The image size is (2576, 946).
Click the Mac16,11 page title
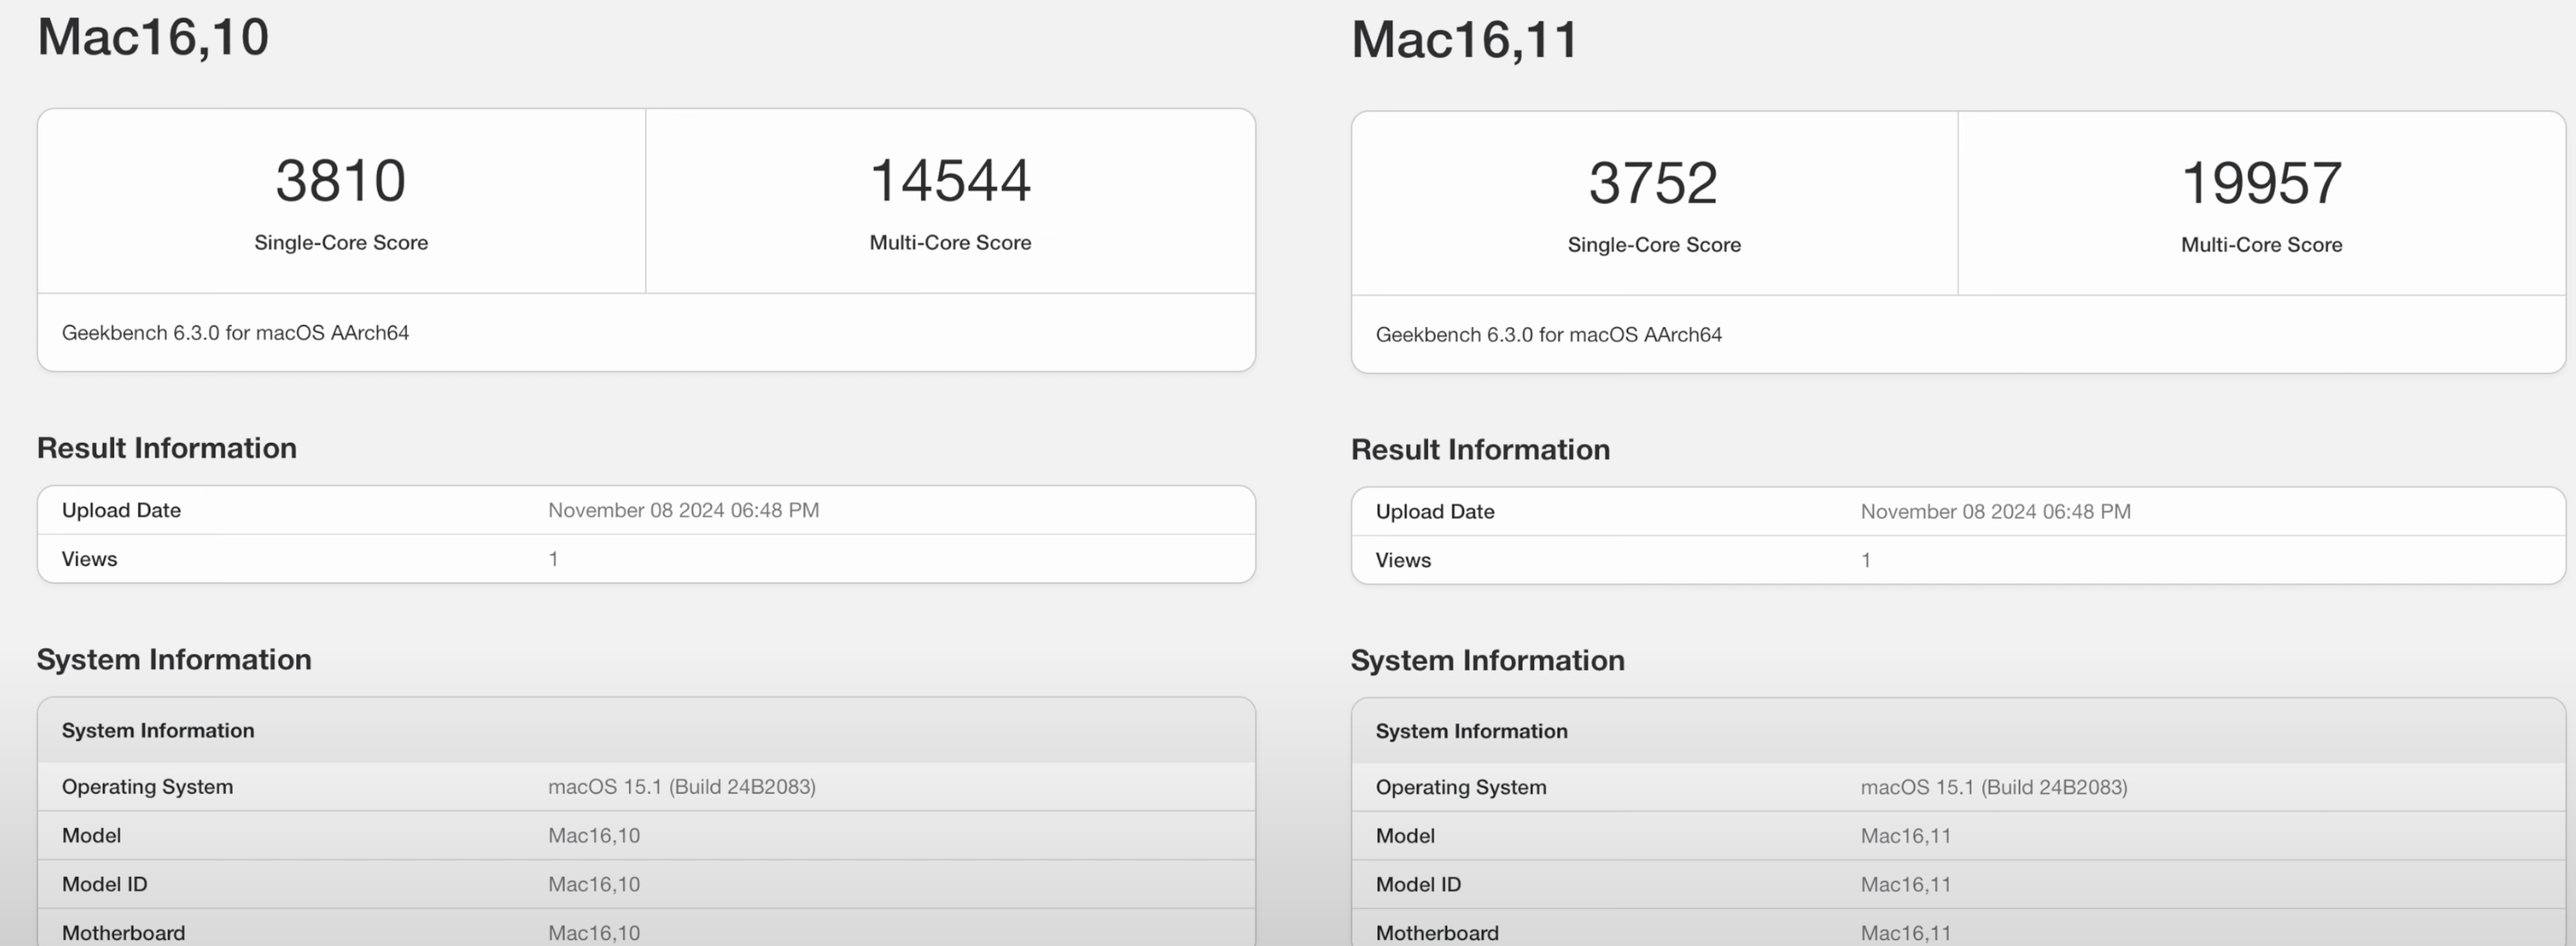[x=1464, y=40]
